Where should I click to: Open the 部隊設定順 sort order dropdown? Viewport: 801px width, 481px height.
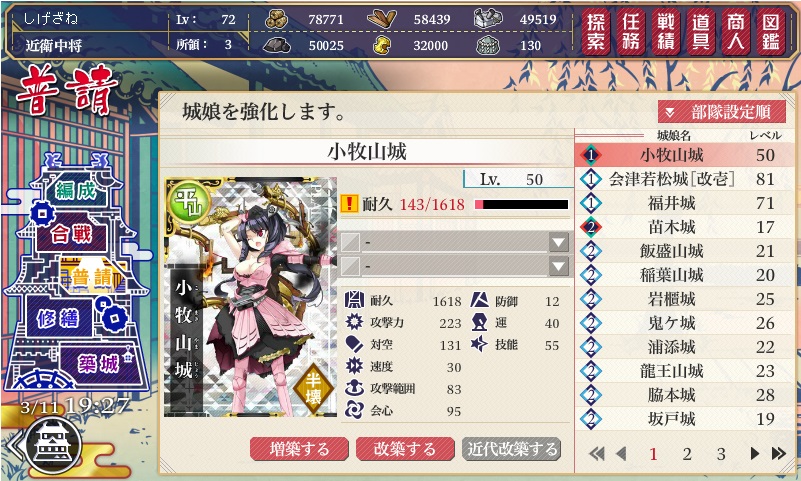(722, 112)
